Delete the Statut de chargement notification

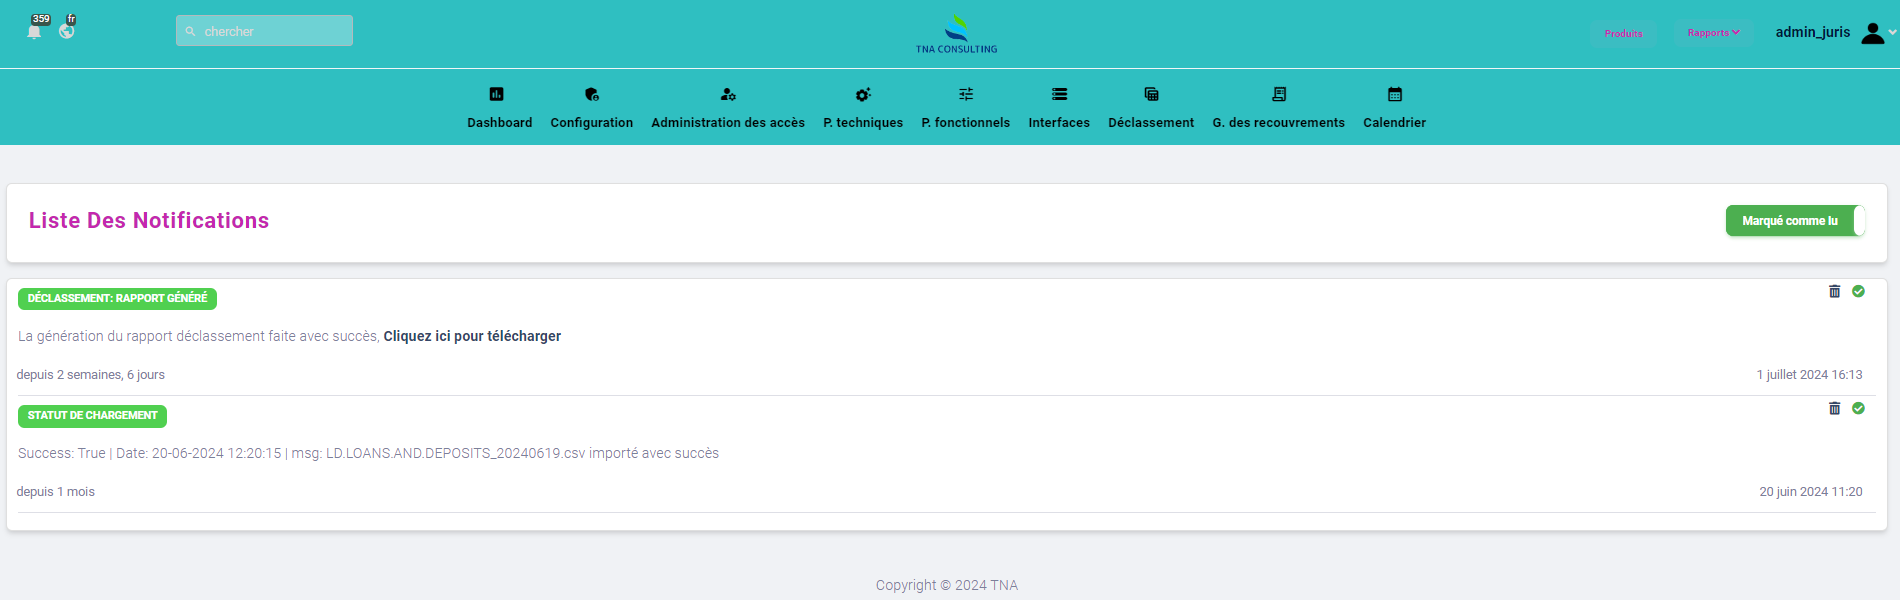(1834, 408)
